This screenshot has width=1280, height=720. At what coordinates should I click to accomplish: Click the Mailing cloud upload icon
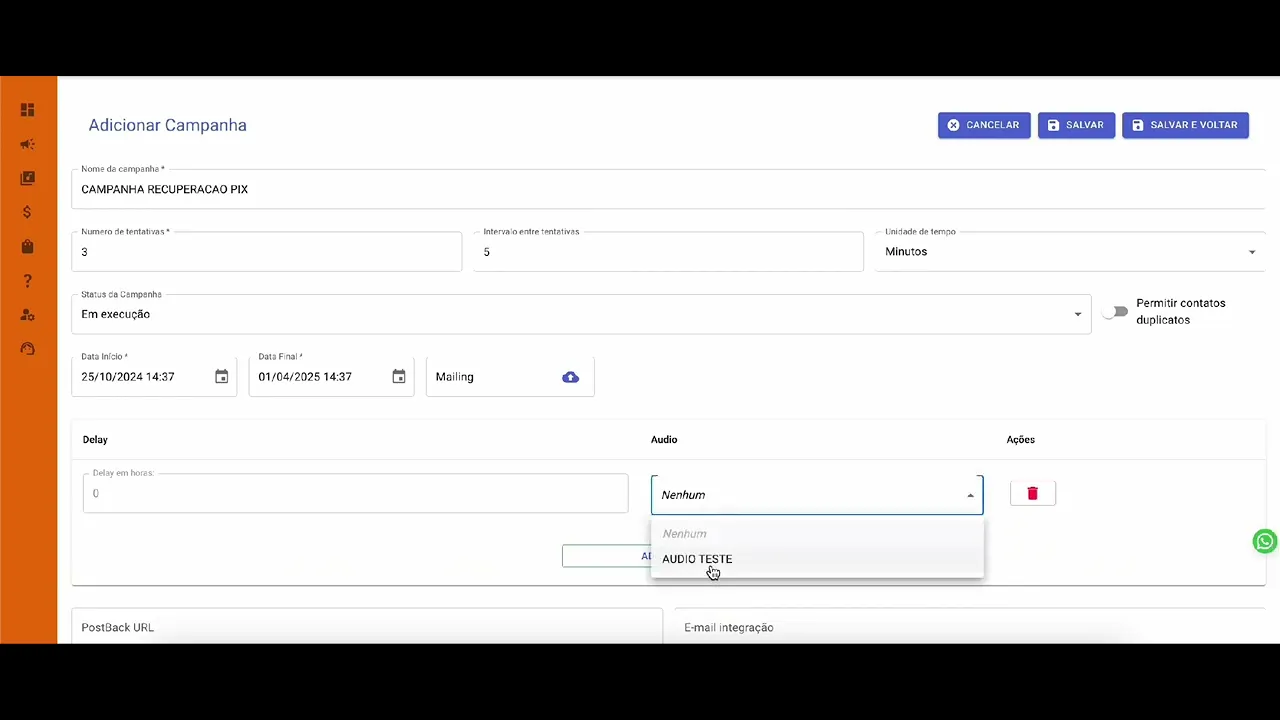(x=570, y=377)
